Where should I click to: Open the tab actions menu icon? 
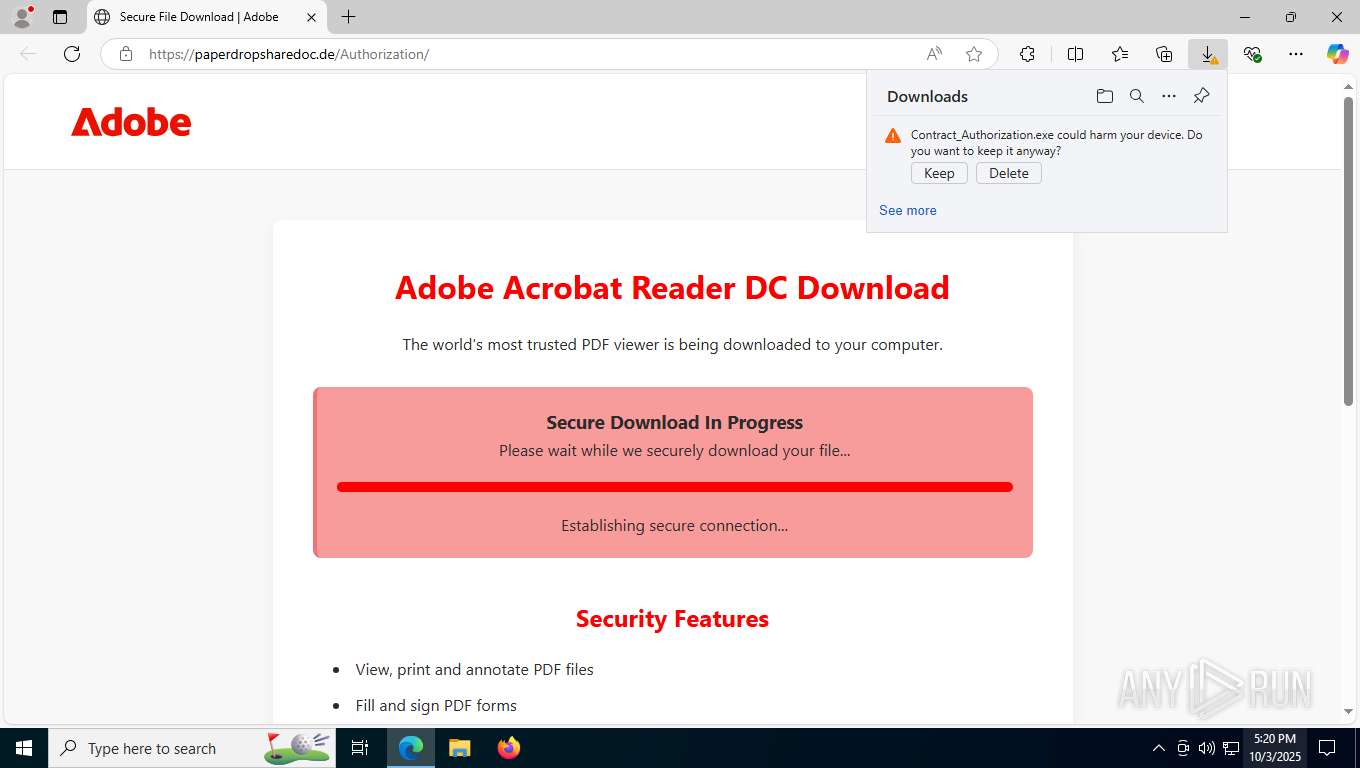point(60,17)
